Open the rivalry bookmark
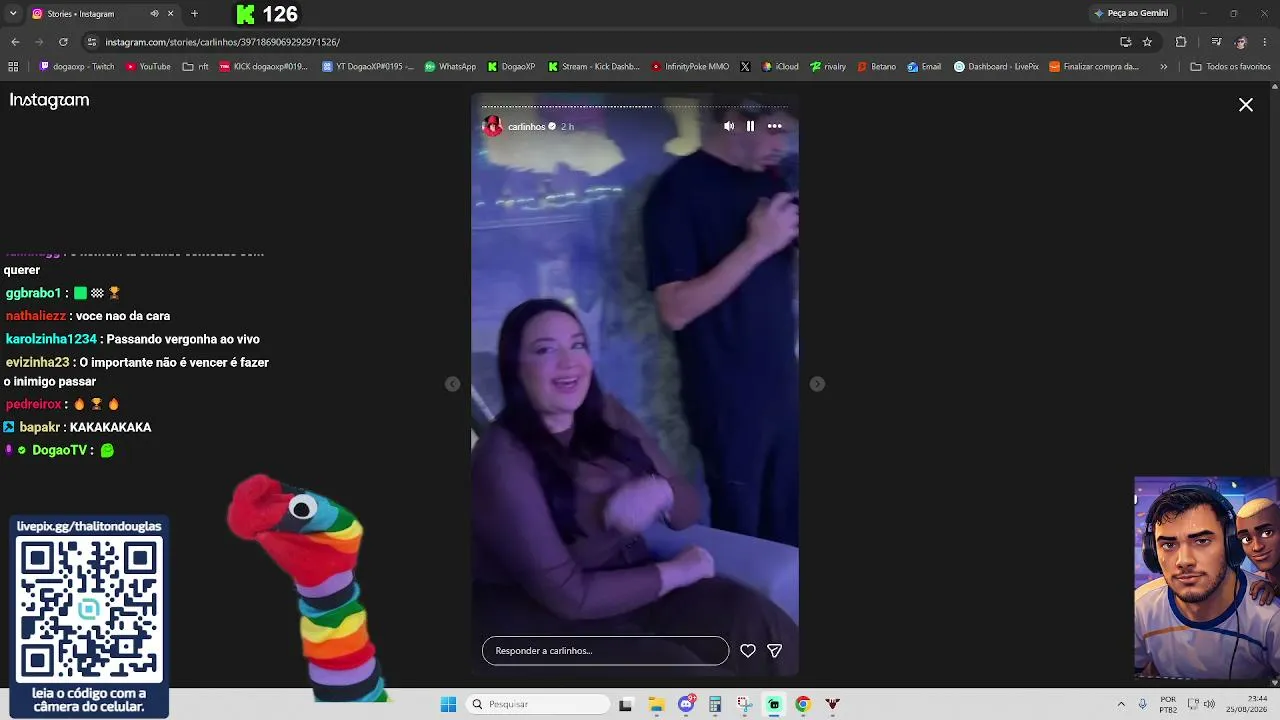The height and width of the screenshot is (720, 1280). [828, 67]
